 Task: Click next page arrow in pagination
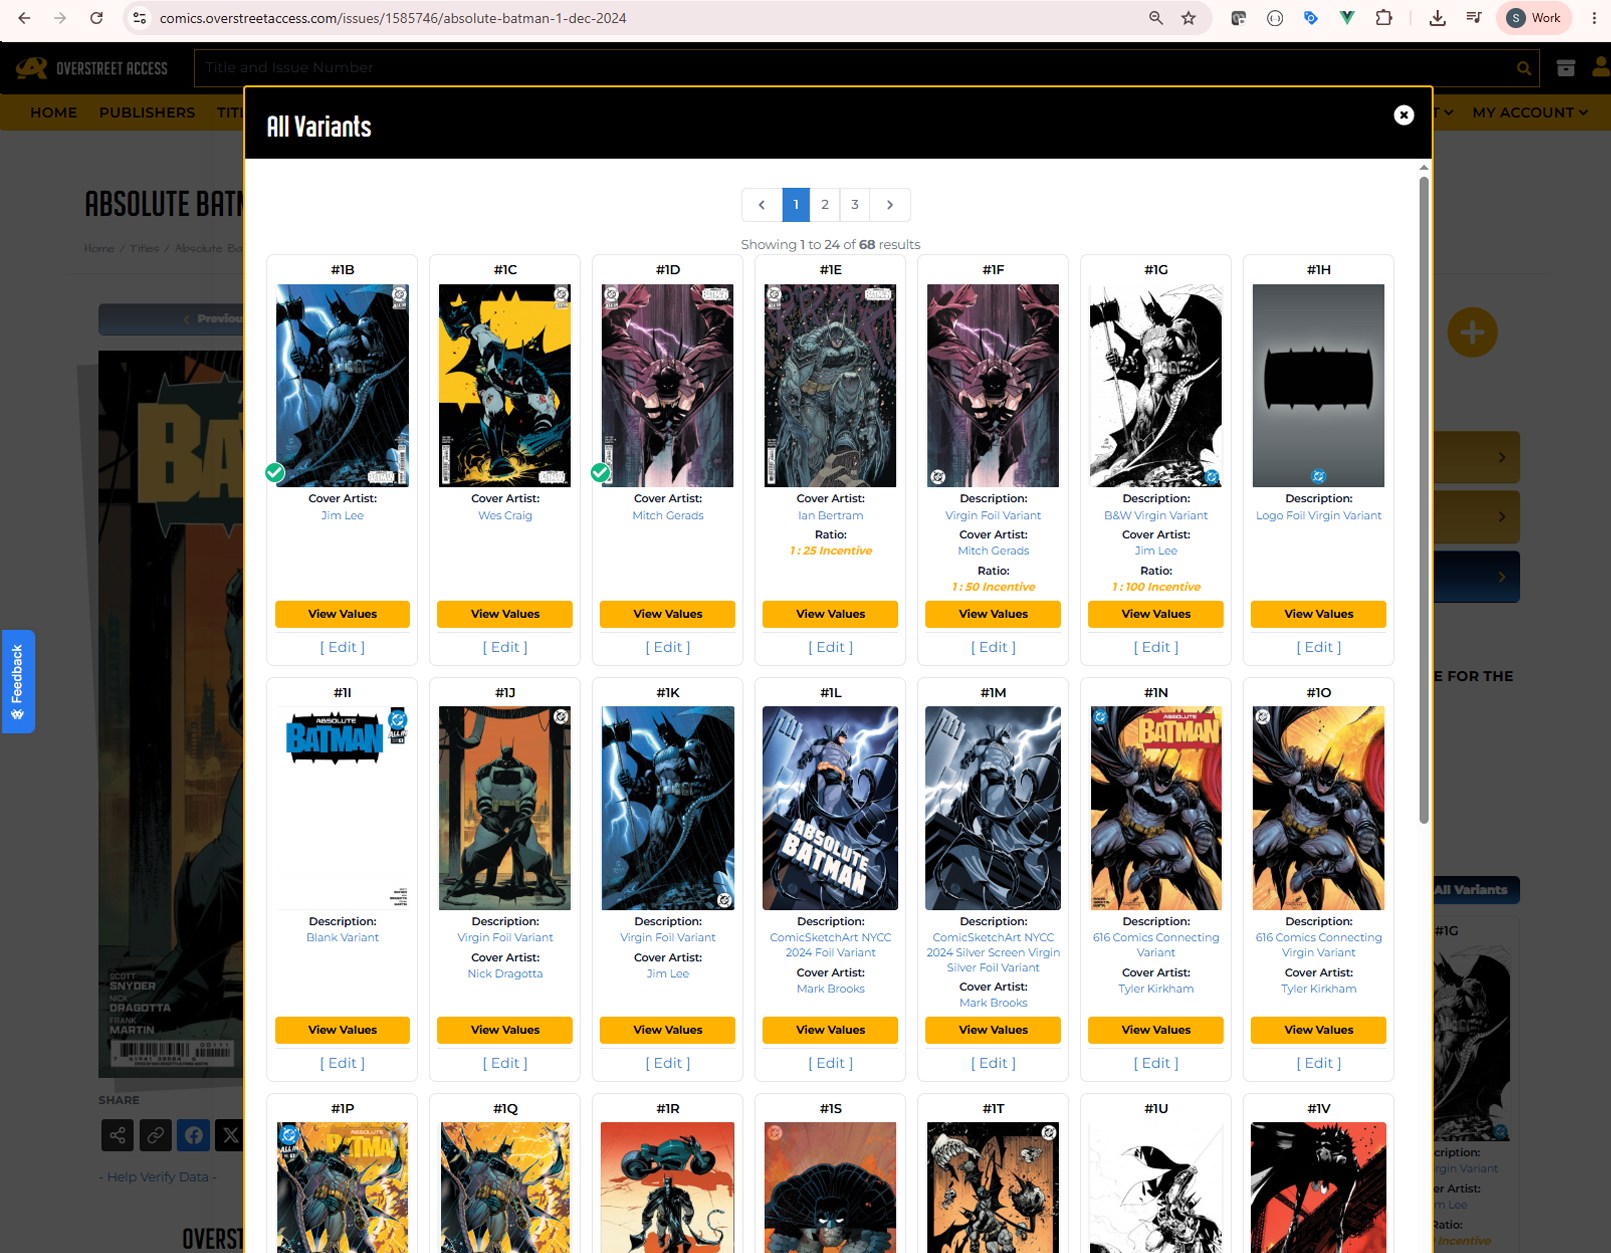tap(890, 205)
